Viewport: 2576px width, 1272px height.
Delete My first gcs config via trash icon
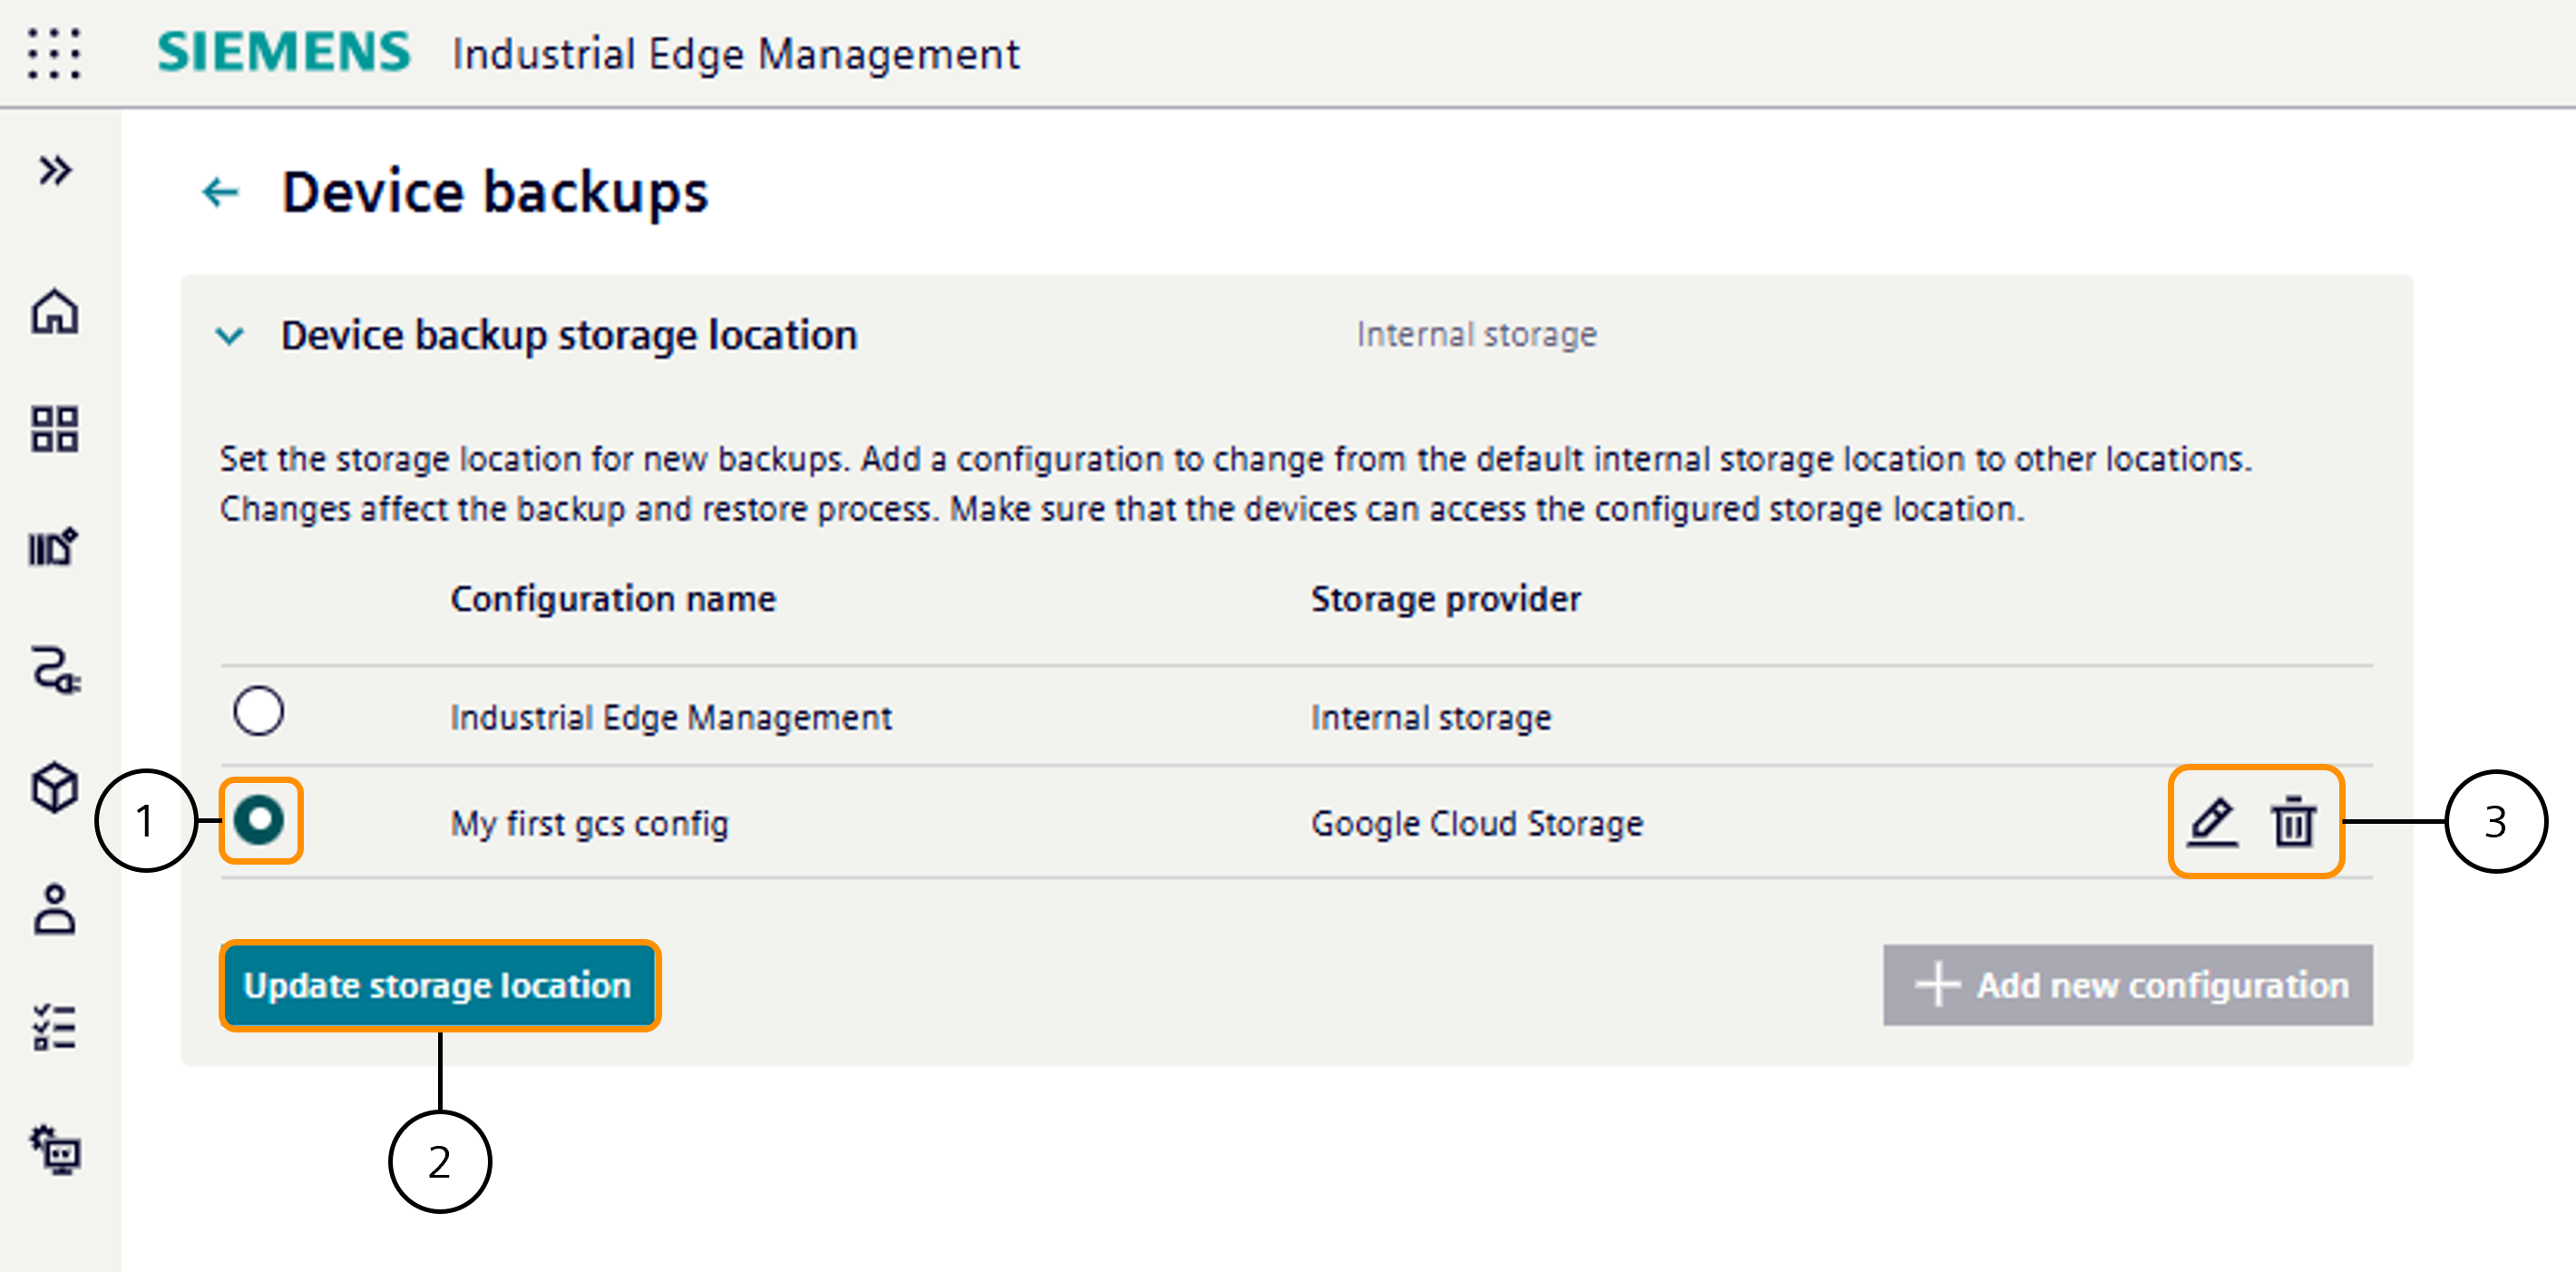click(2293, 822)
